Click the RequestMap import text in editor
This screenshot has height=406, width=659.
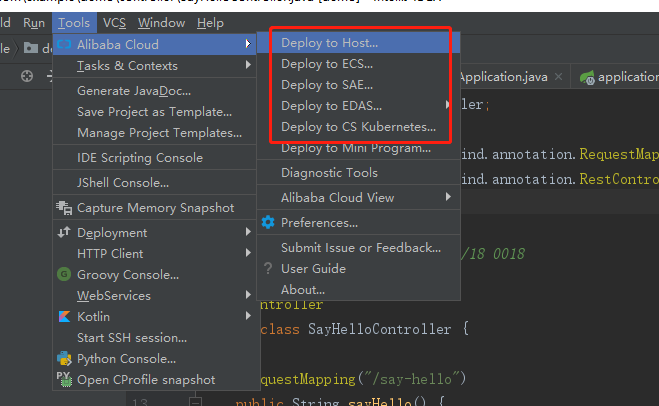[619, 154]
